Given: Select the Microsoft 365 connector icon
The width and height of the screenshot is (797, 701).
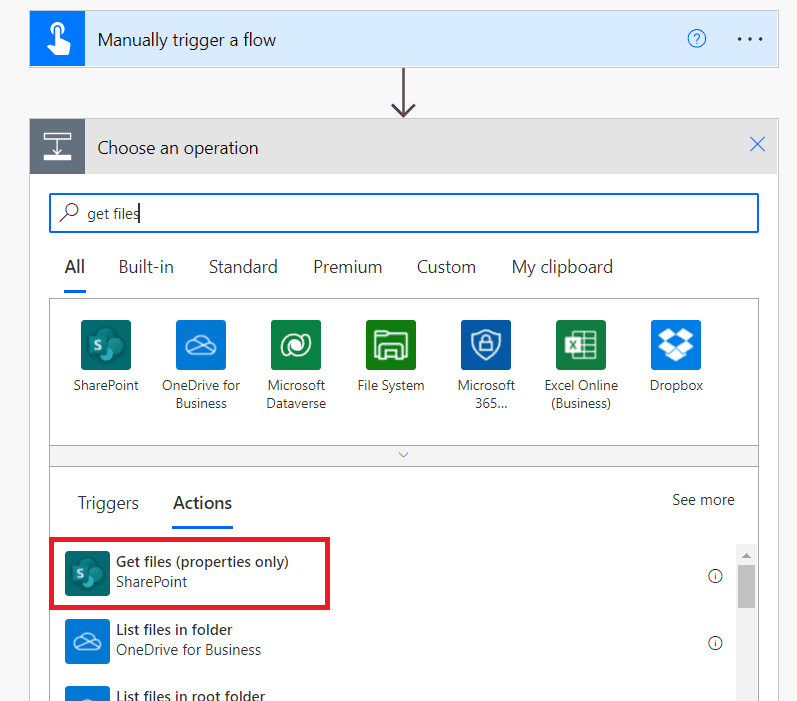Looking at the screenshot, I should pos(486,345).
